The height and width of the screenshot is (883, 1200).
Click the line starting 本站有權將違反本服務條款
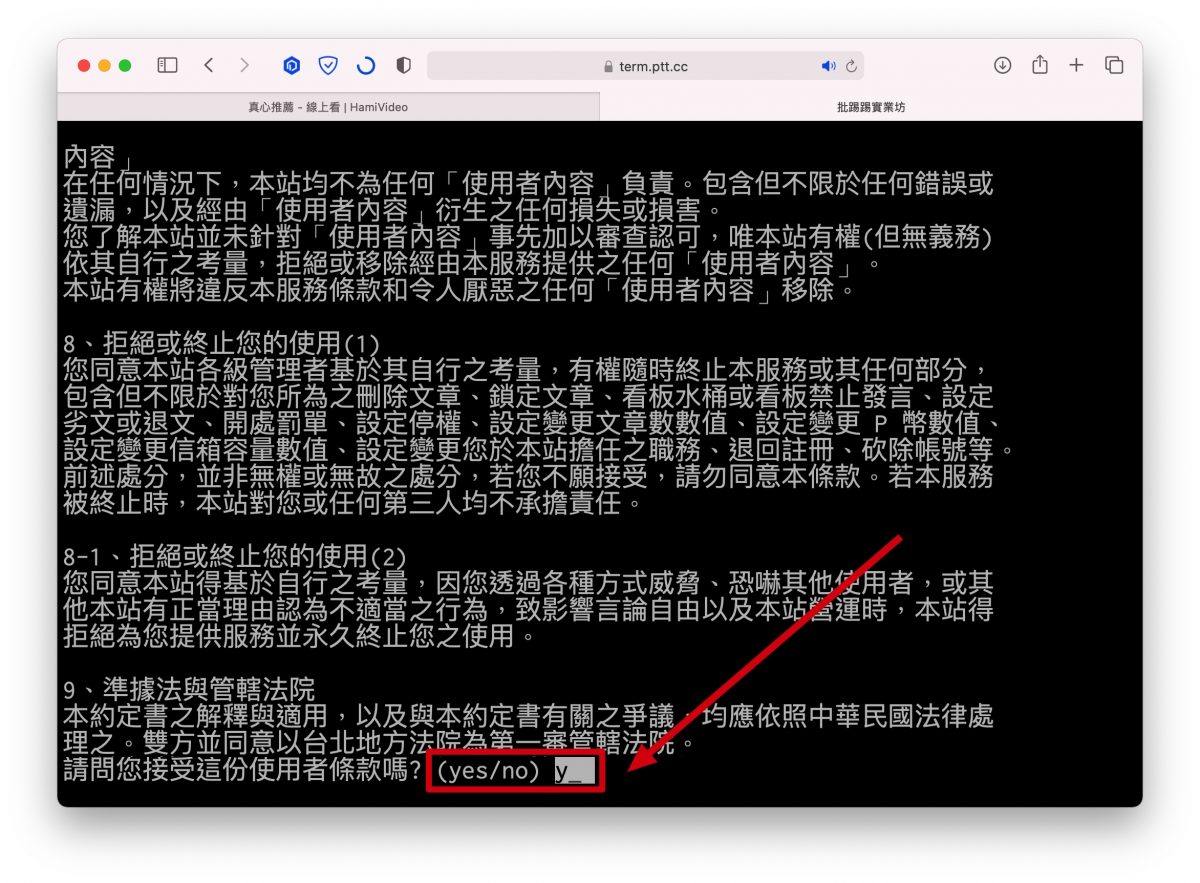pyautogui.click(x=461, y=291)
